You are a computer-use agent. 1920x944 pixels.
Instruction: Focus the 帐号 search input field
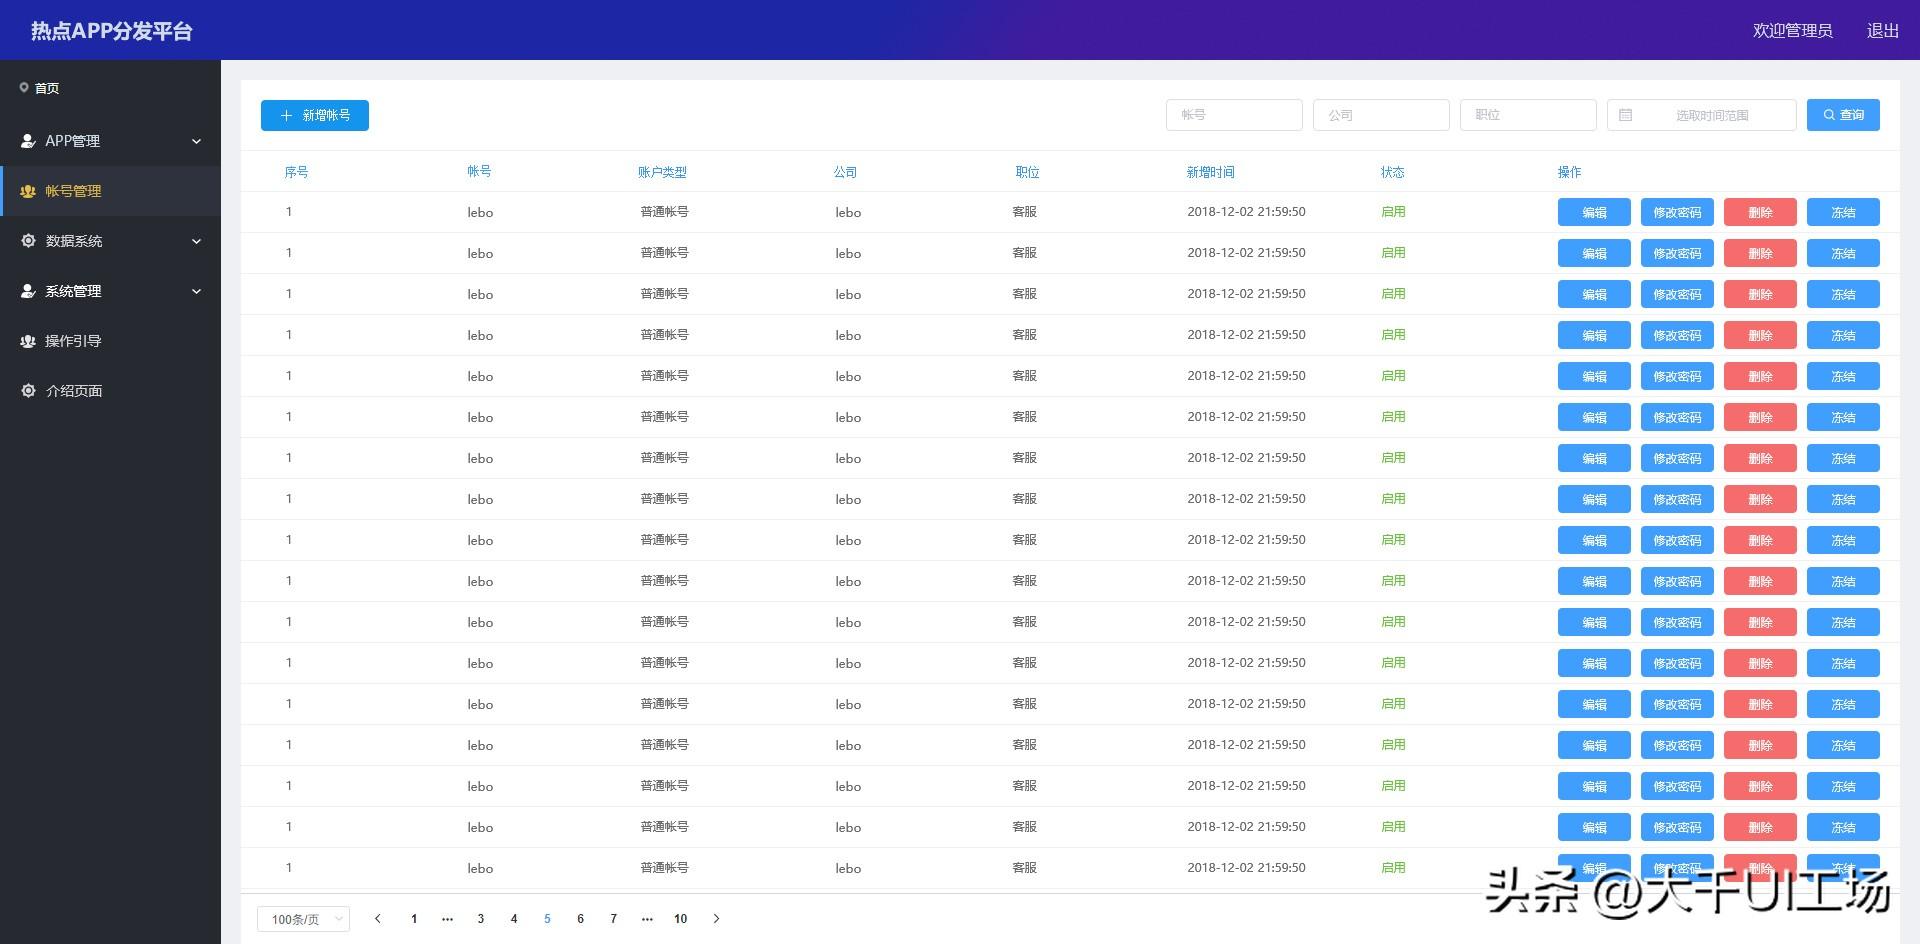pos(1234,115)
